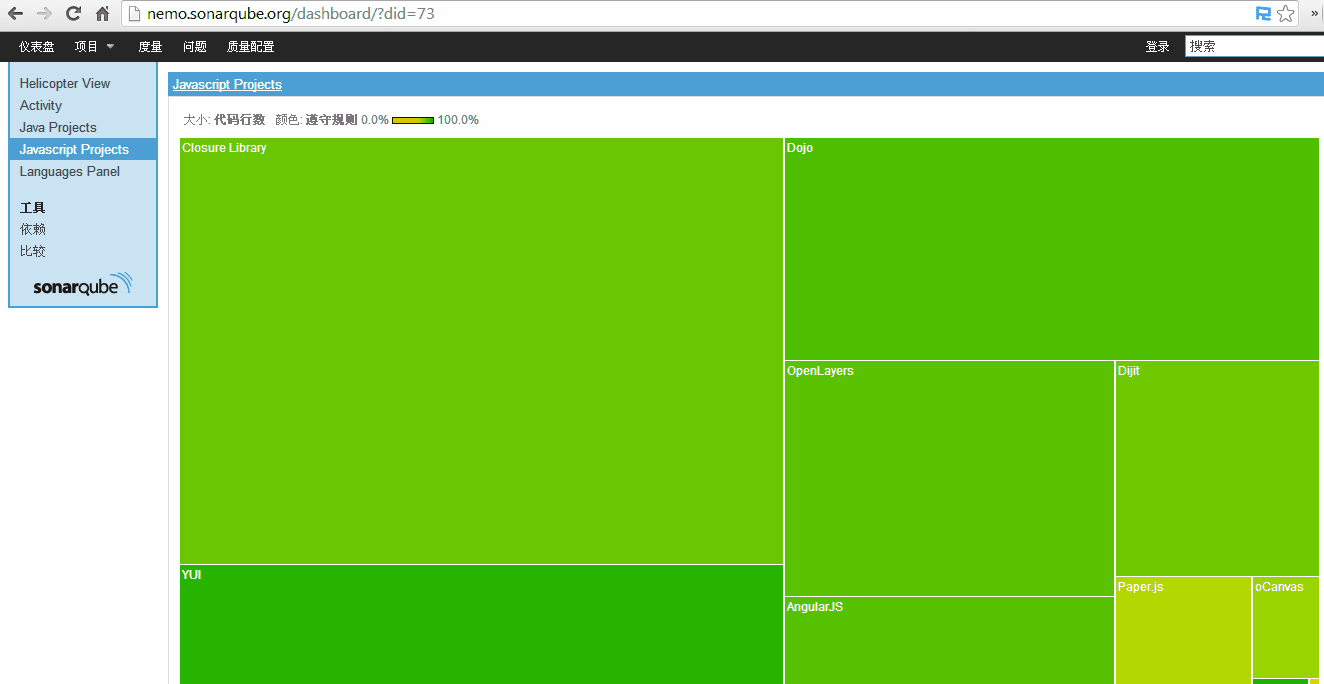
Task: Click the 0.0% legend value
Action: click(375, 120)
